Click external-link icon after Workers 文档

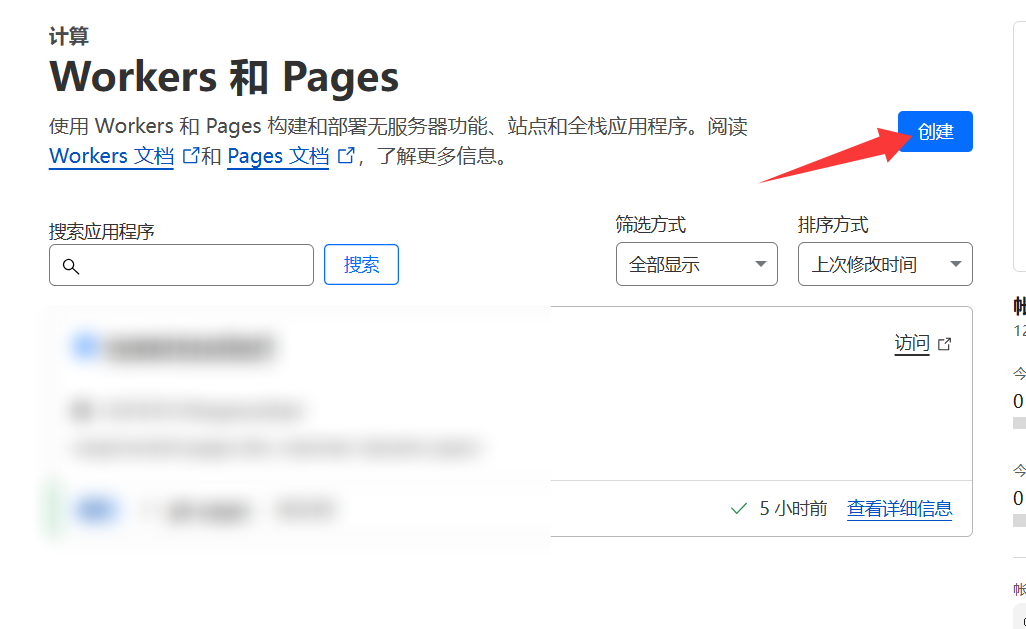[190, 155]
